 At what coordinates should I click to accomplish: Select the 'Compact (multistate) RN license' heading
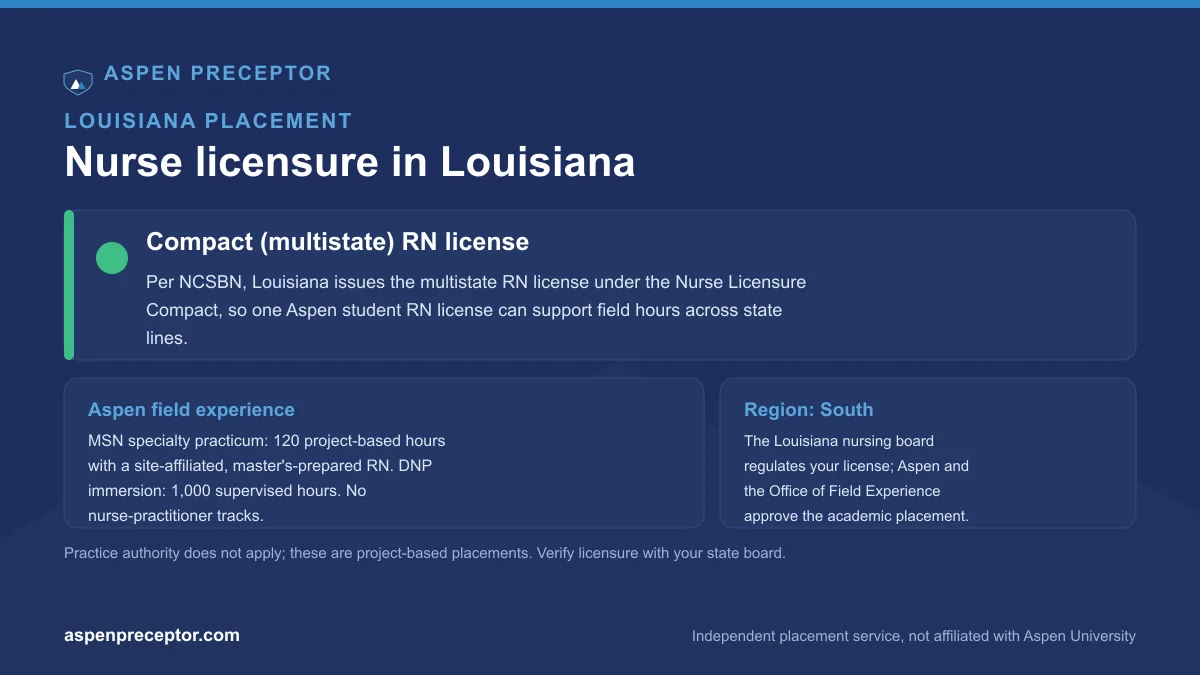click(x=338, y=241)
